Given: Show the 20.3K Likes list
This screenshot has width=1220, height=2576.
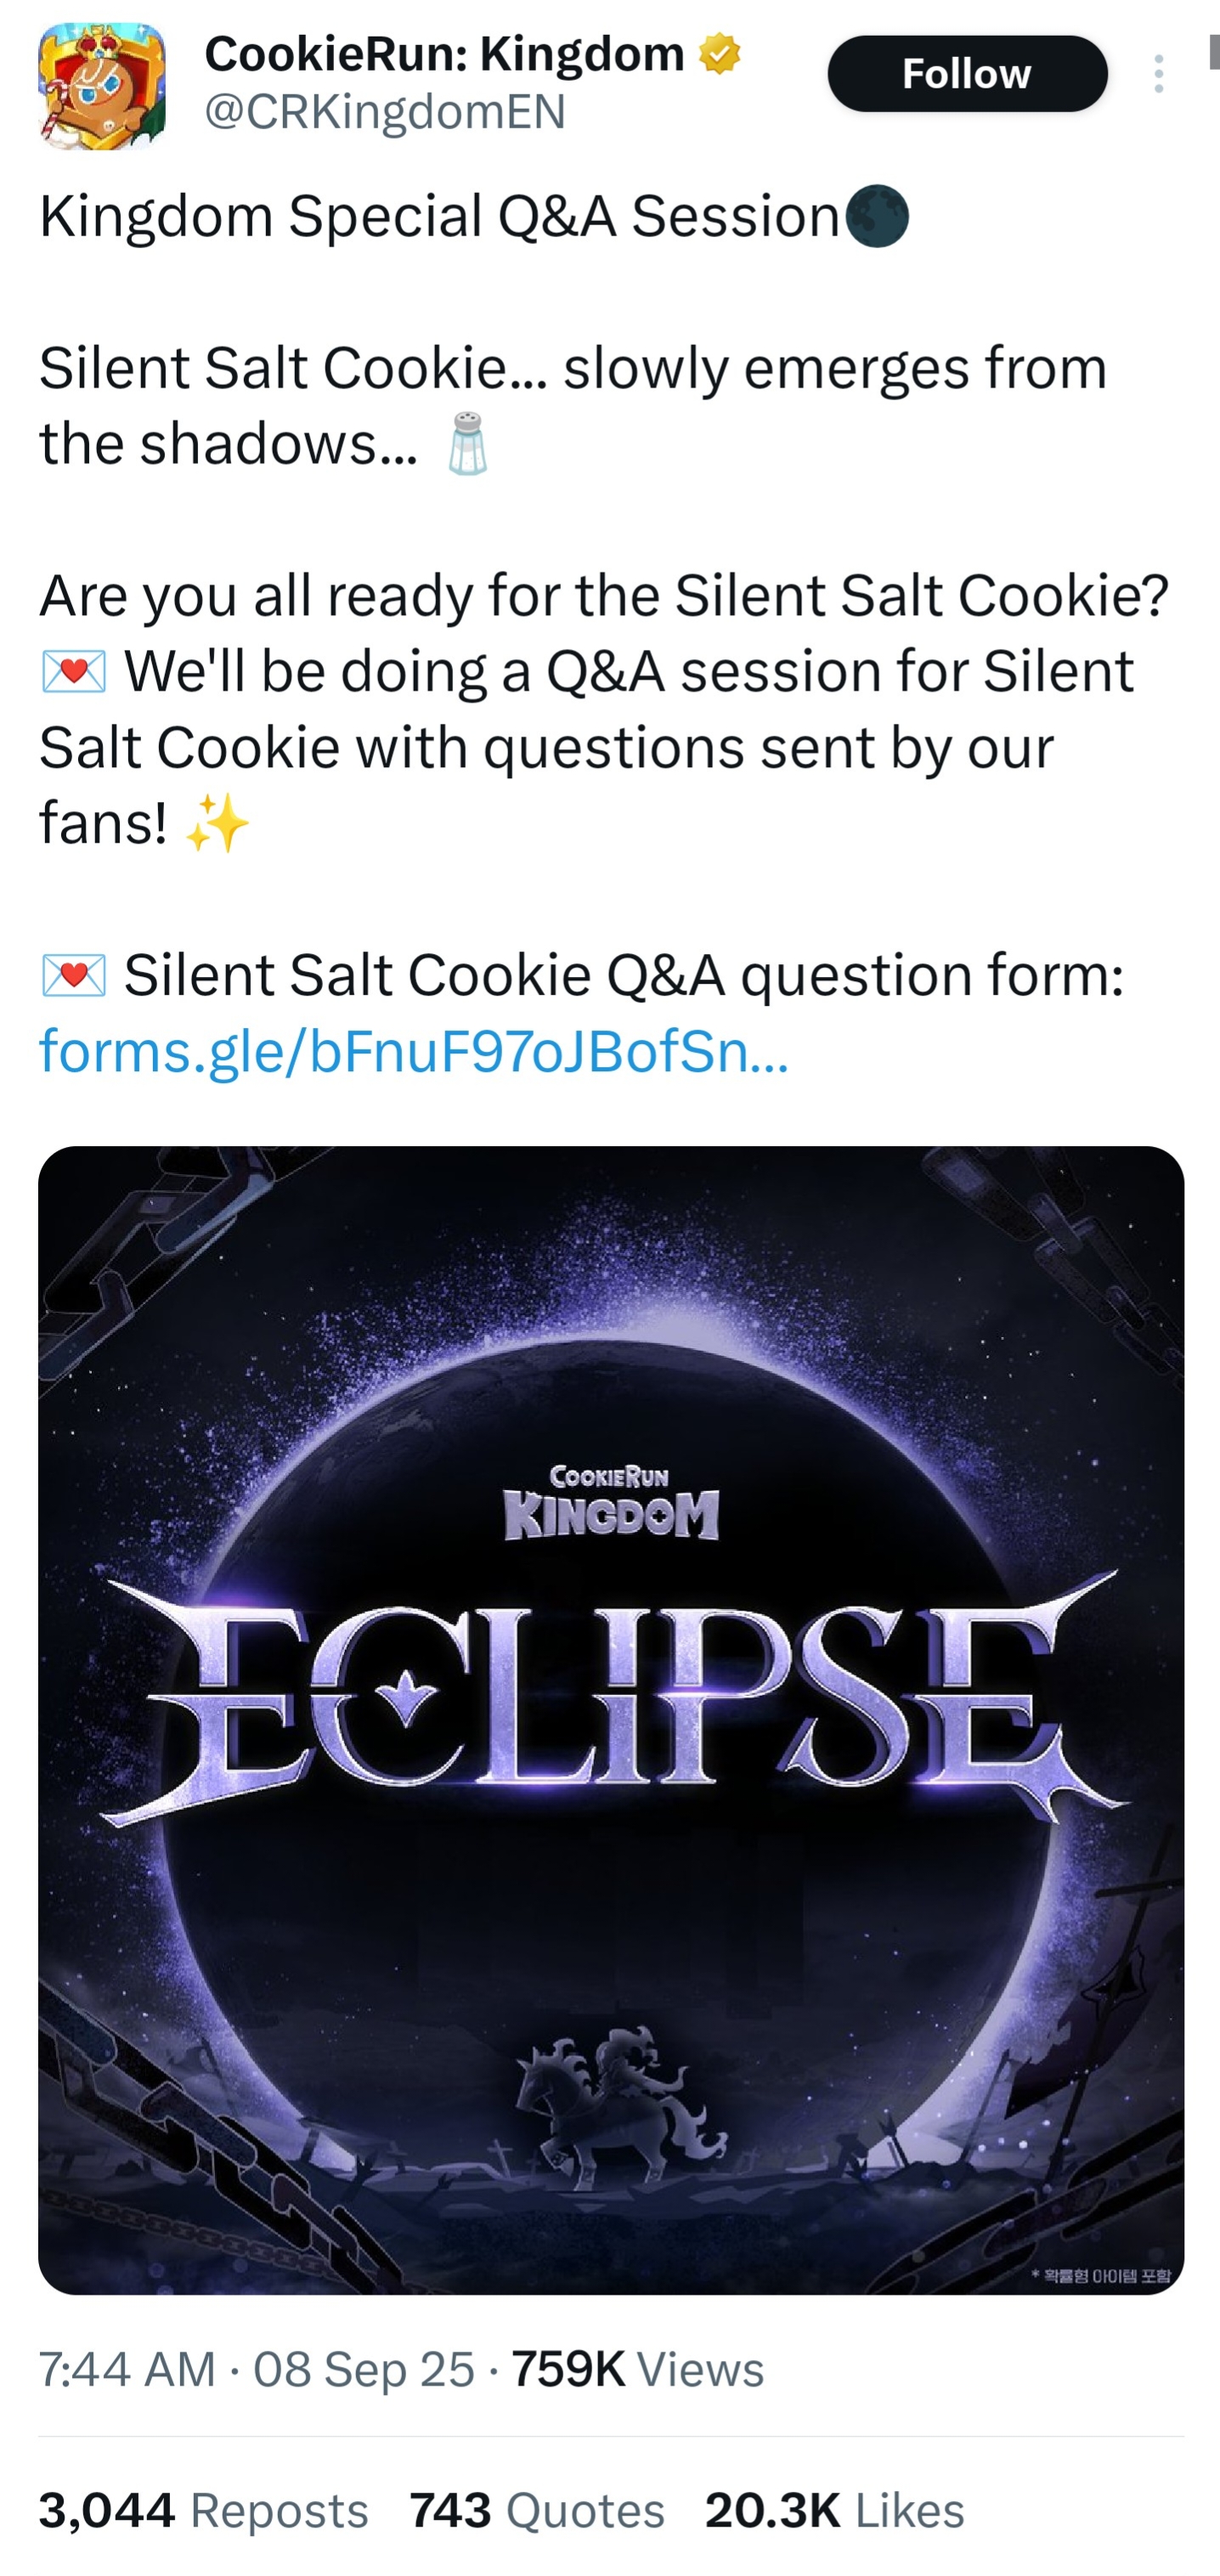Looking at the screenshot, I should pyautogui.click(x=834, y=2510).
